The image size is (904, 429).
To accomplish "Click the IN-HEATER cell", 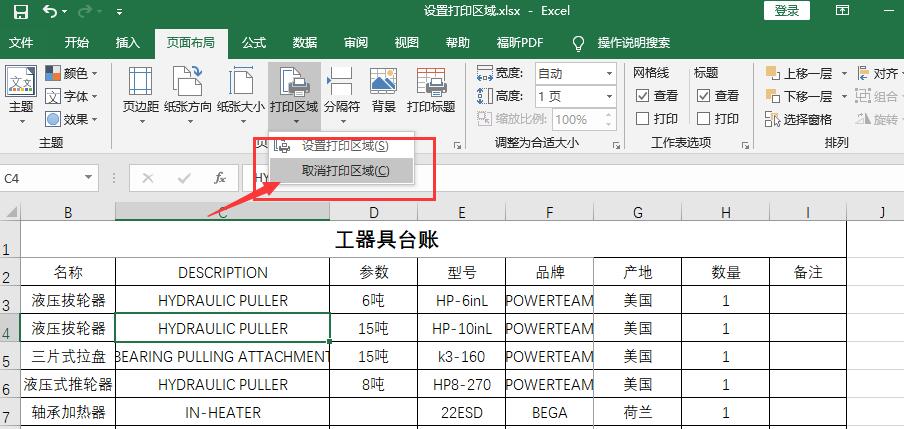I will [223, 412].
